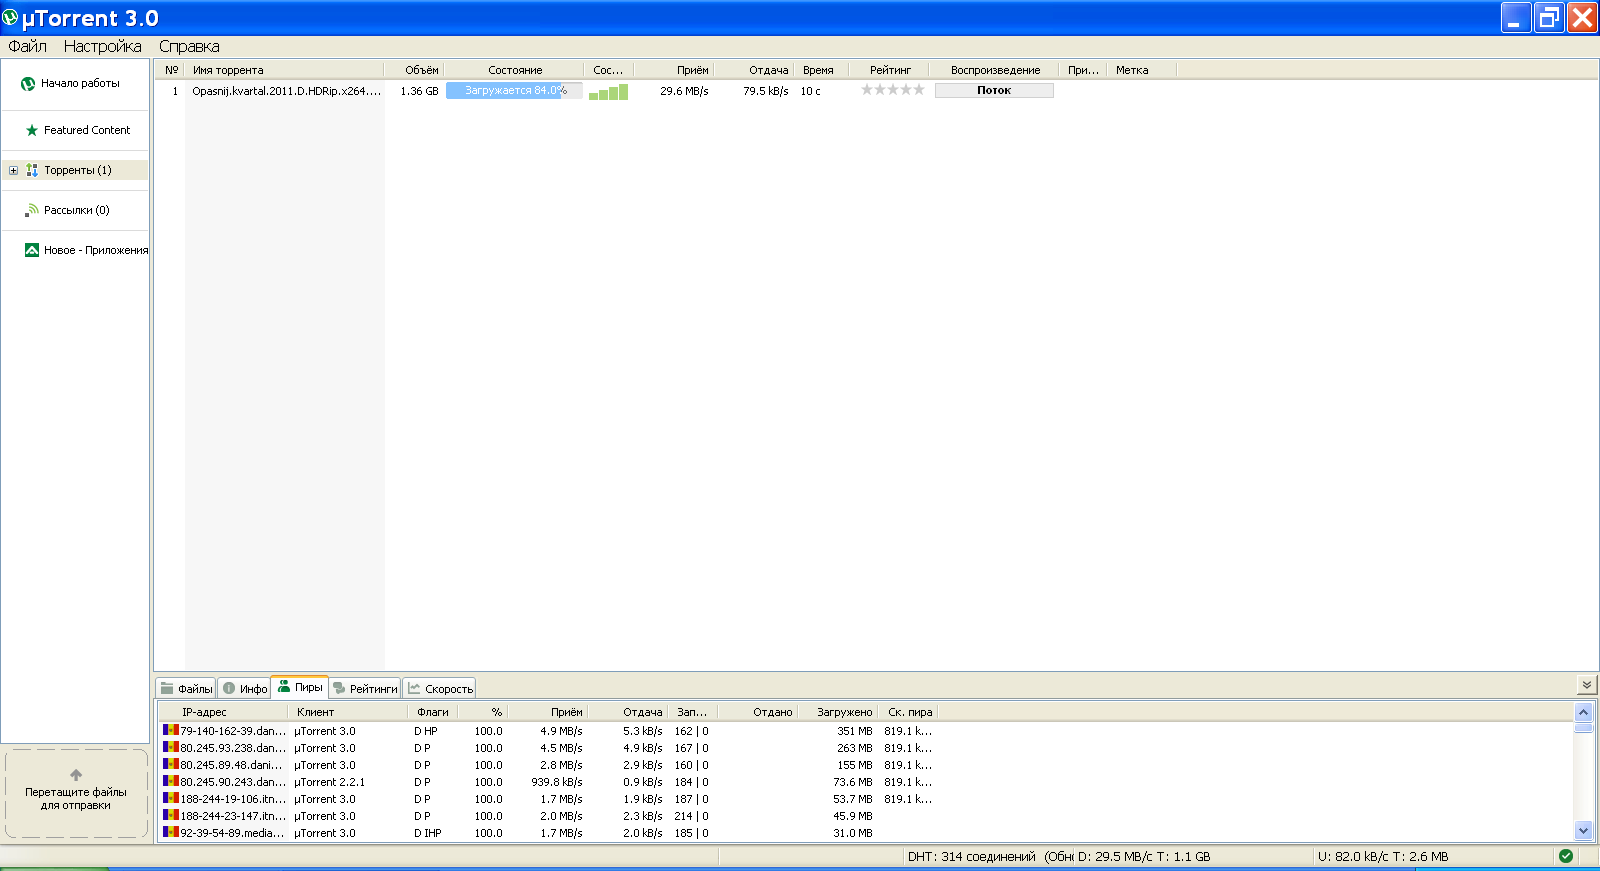Click the drop zone Перетащите файлы для отправки
Viewport: 1600px width, 871px height.
click(76, 793)
